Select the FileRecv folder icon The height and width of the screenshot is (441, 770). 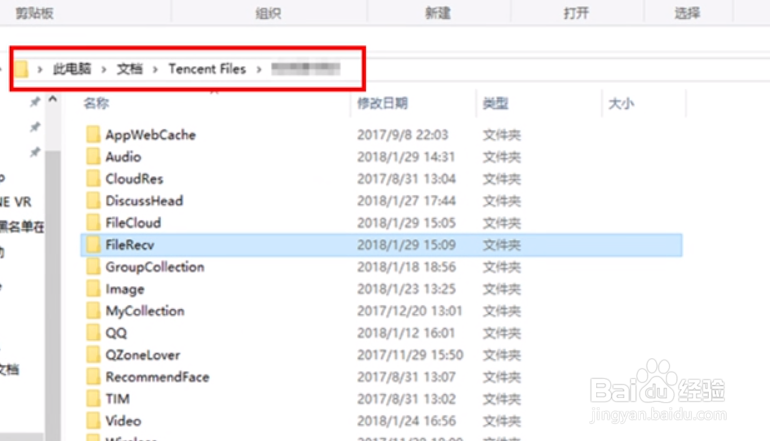click(x=93, y=245)
